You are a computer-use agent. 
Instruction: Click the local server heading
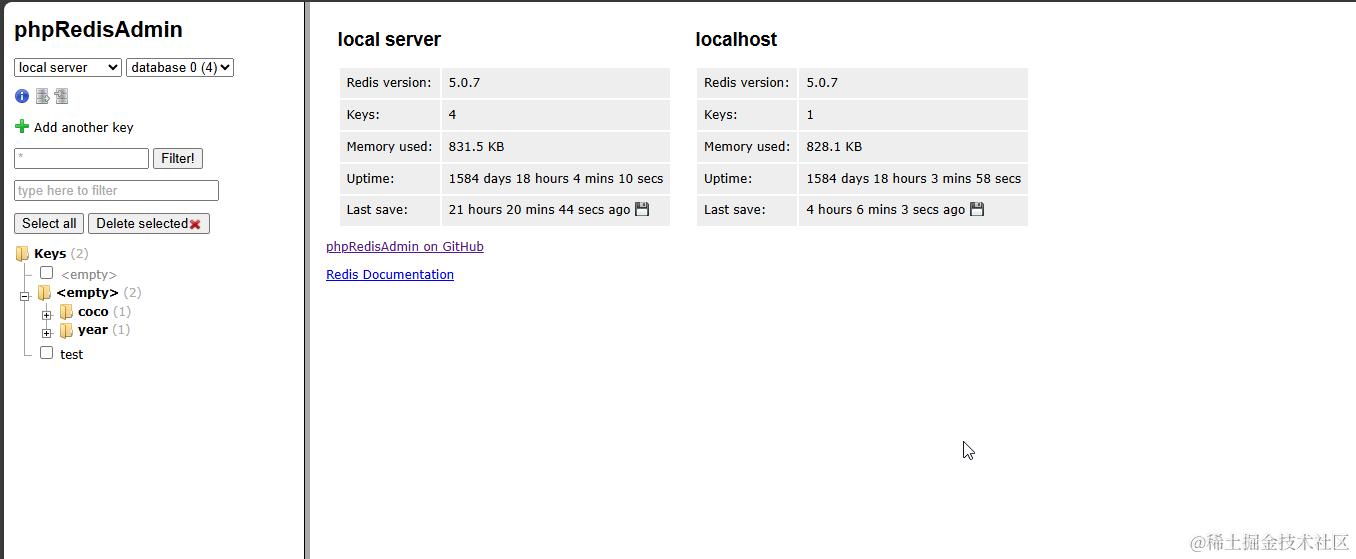coord(389,39)
